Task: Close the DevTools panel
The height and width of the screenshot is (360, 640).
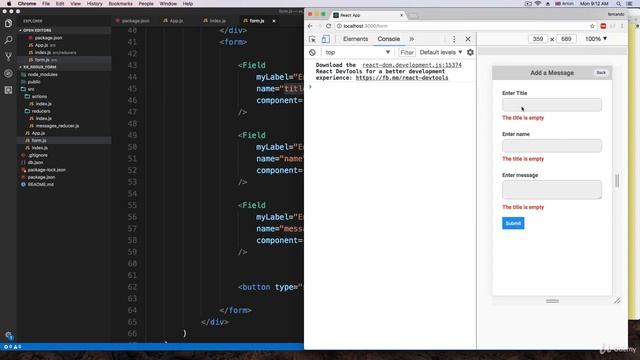Action: (x=468, y=39)
